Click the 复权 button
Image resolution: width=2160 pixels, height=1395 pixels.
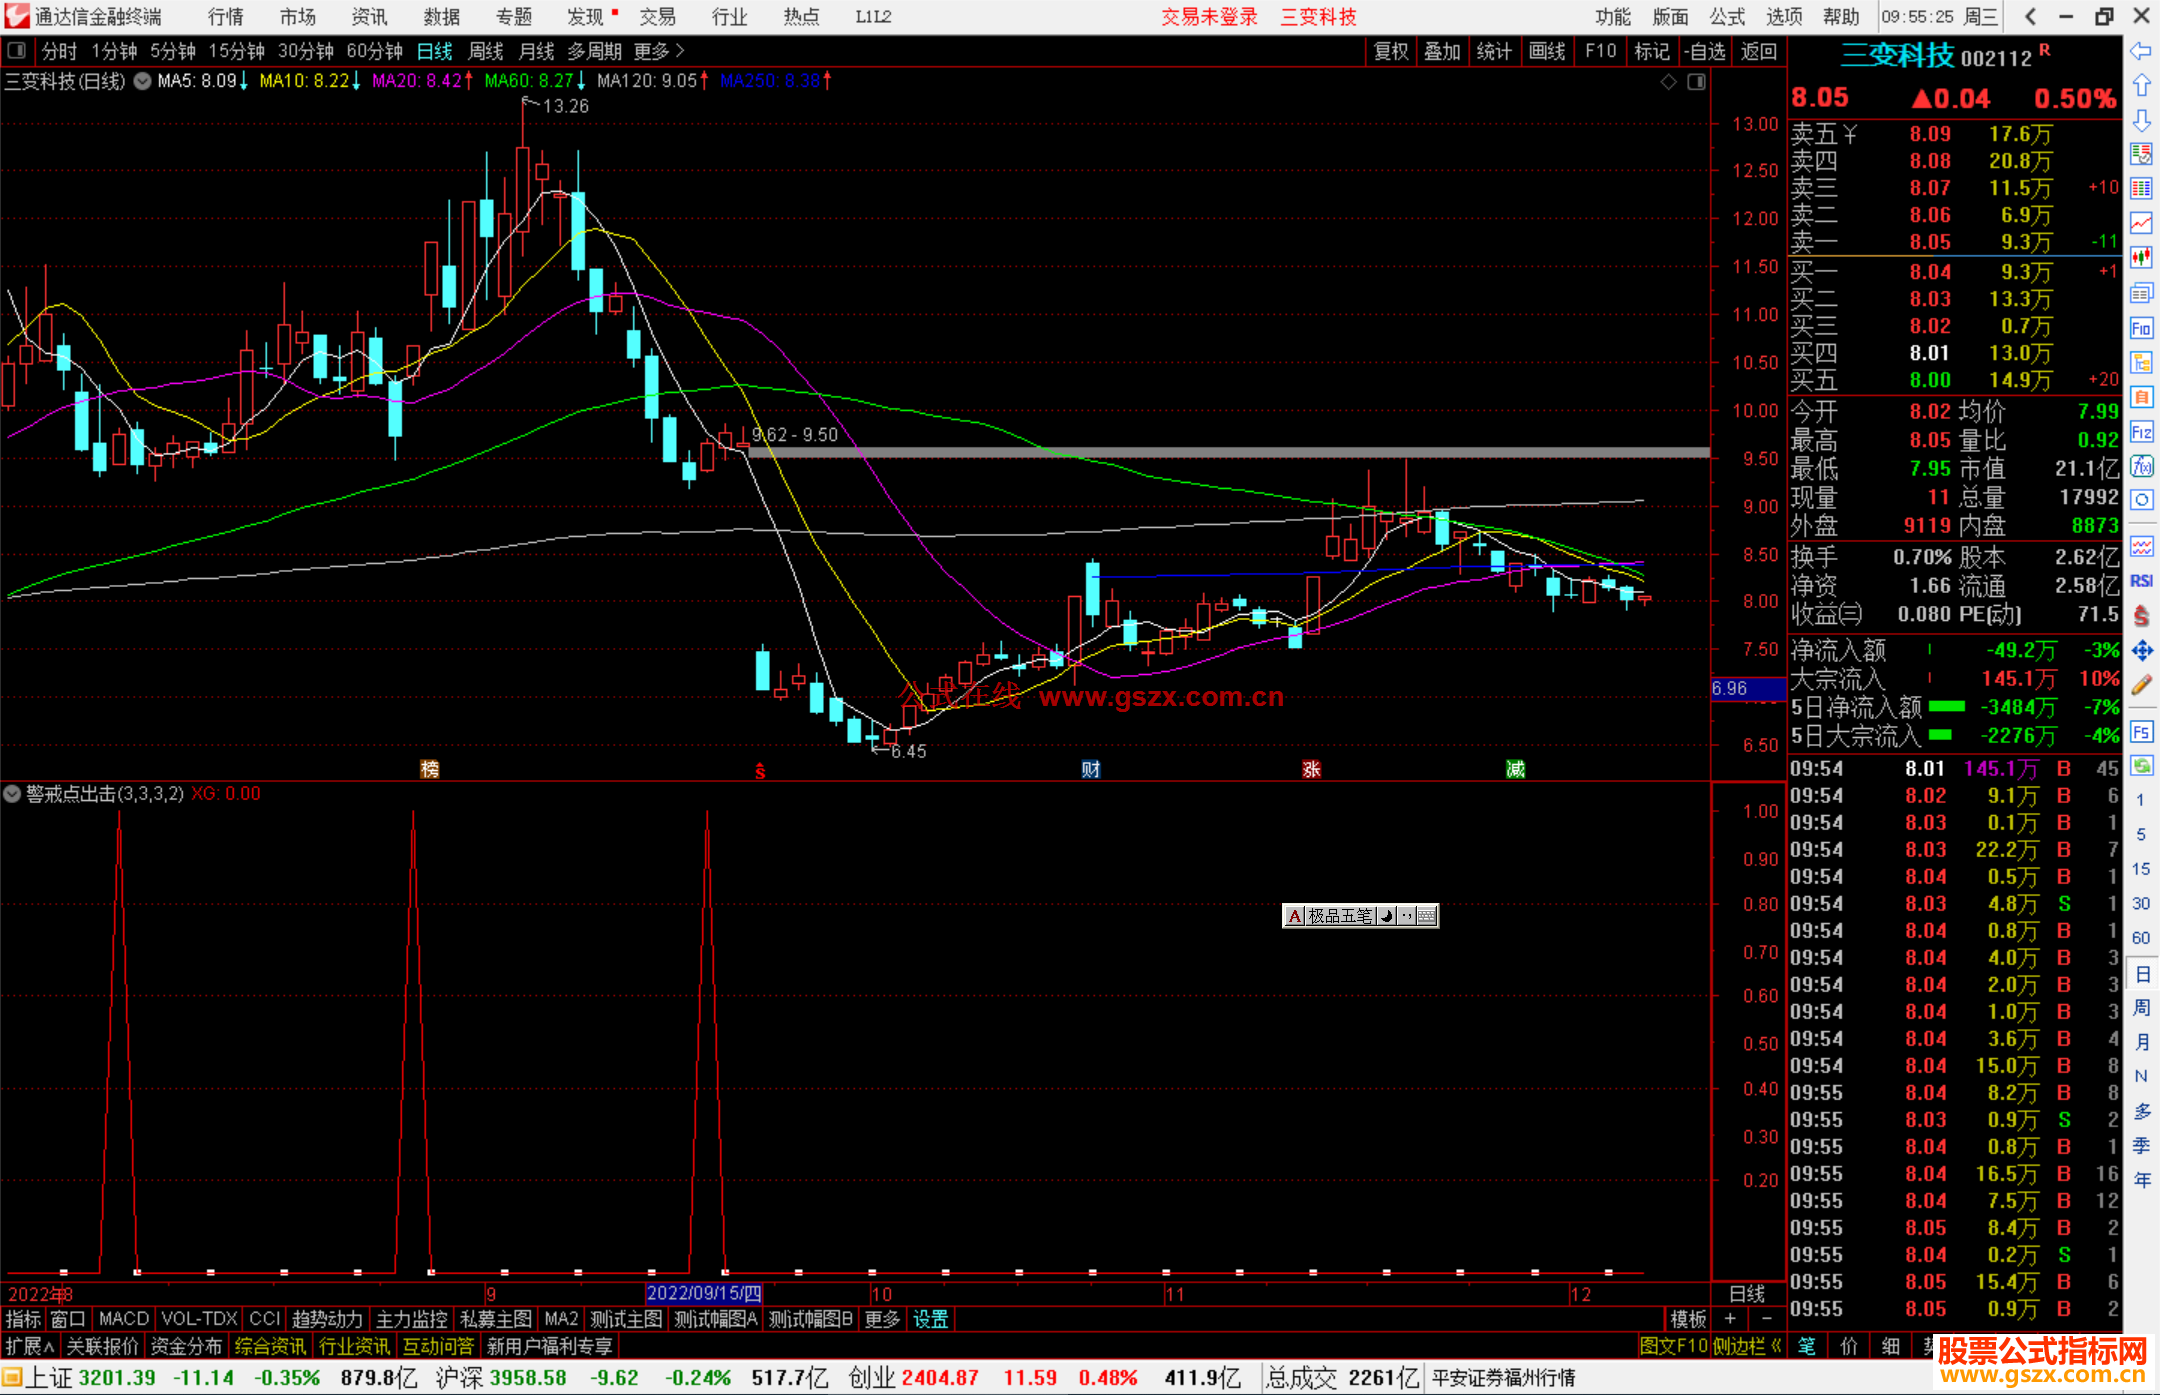click(x=1390, y=51)
